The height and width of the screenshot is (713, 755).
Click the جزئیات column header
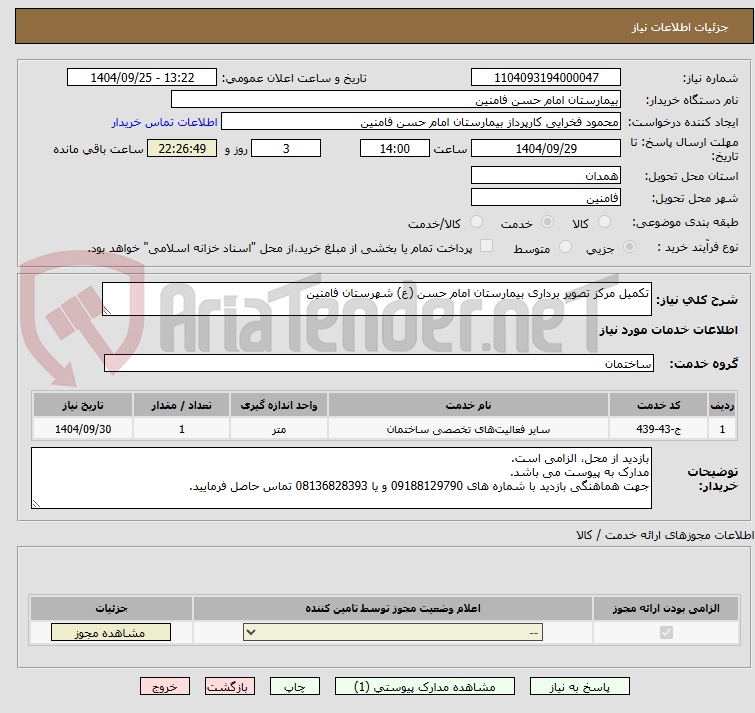point(111,608)
